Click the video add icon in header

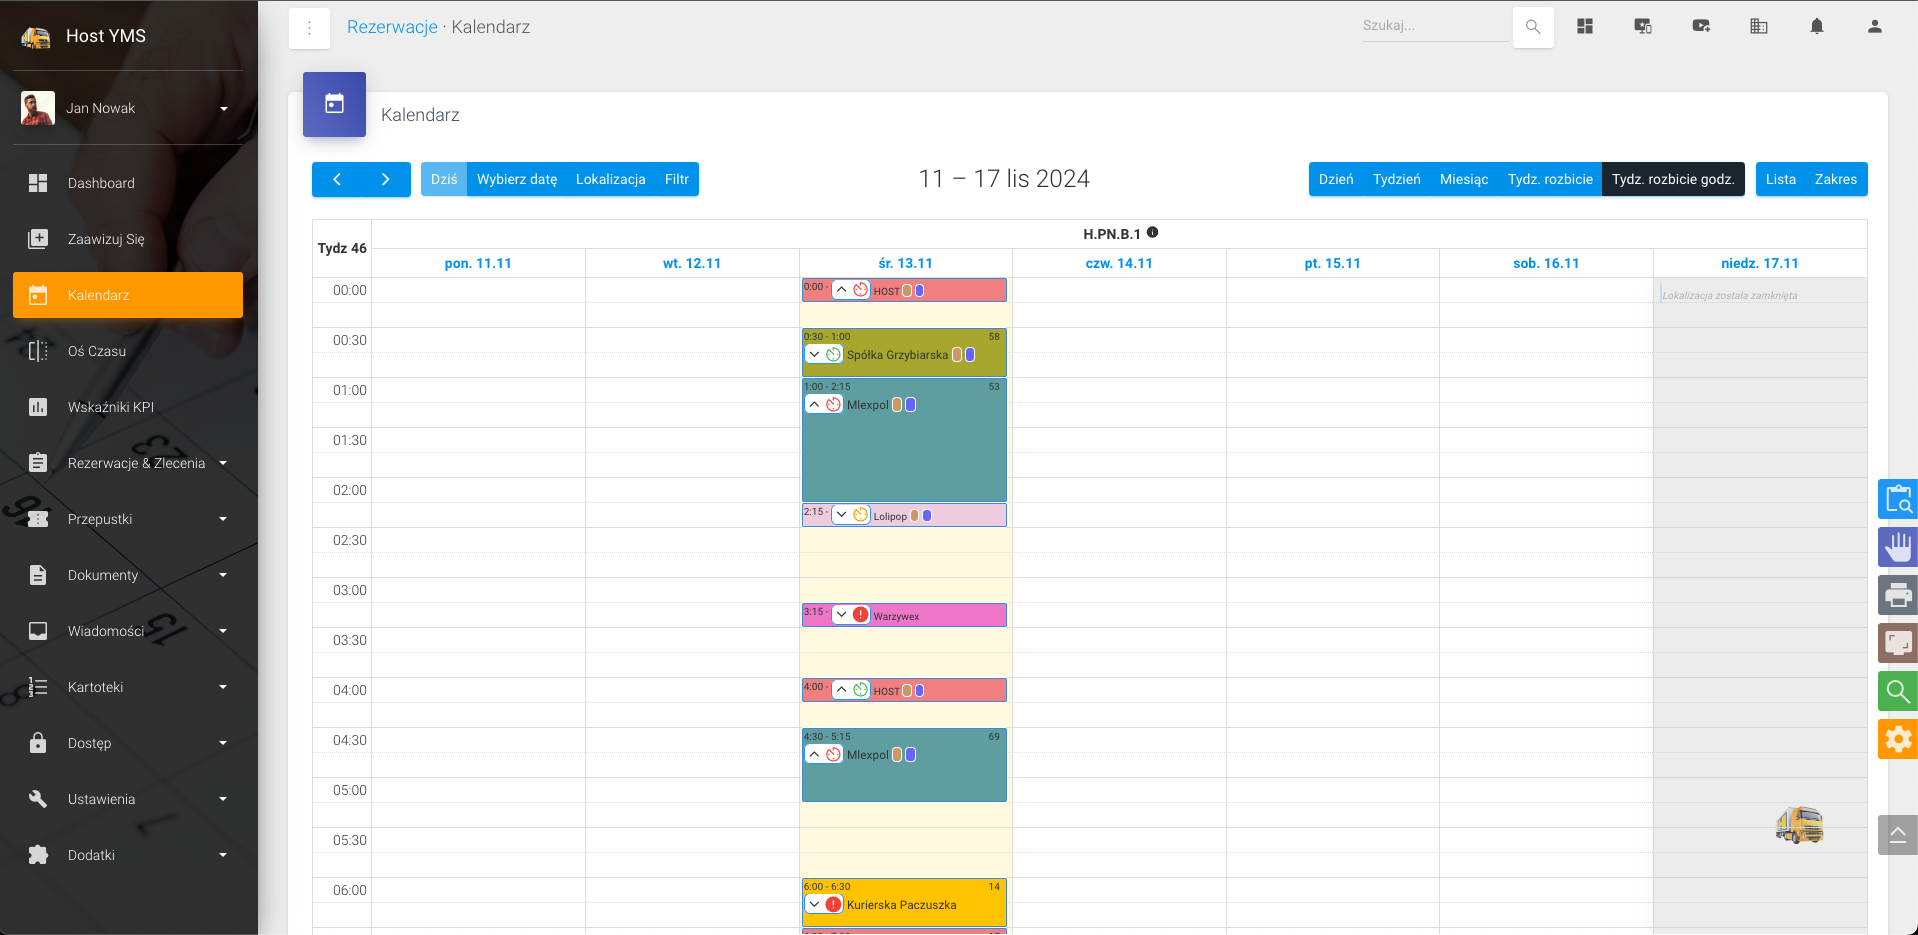pyautogui.click(x=1700, y=27)
